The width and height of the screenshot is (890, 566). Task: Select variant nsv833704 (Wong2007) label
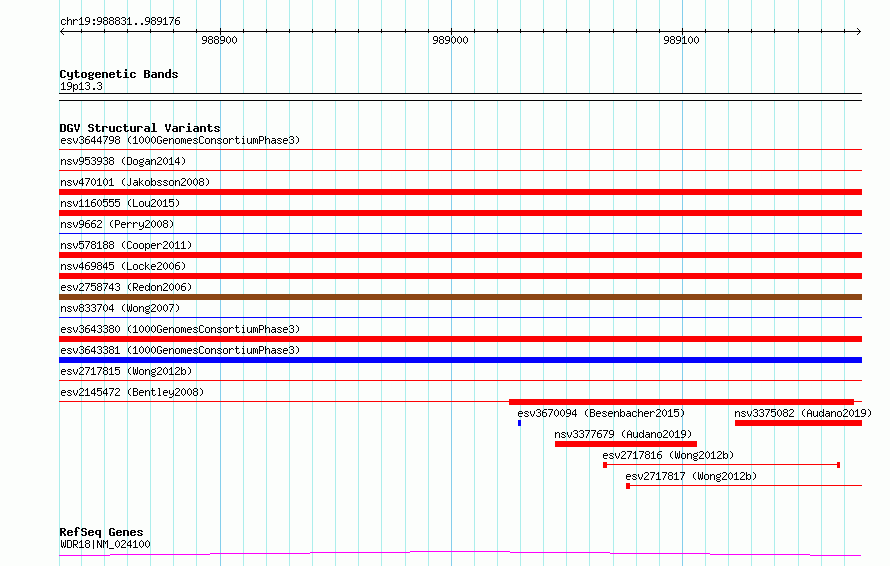(x=120, y=308)
